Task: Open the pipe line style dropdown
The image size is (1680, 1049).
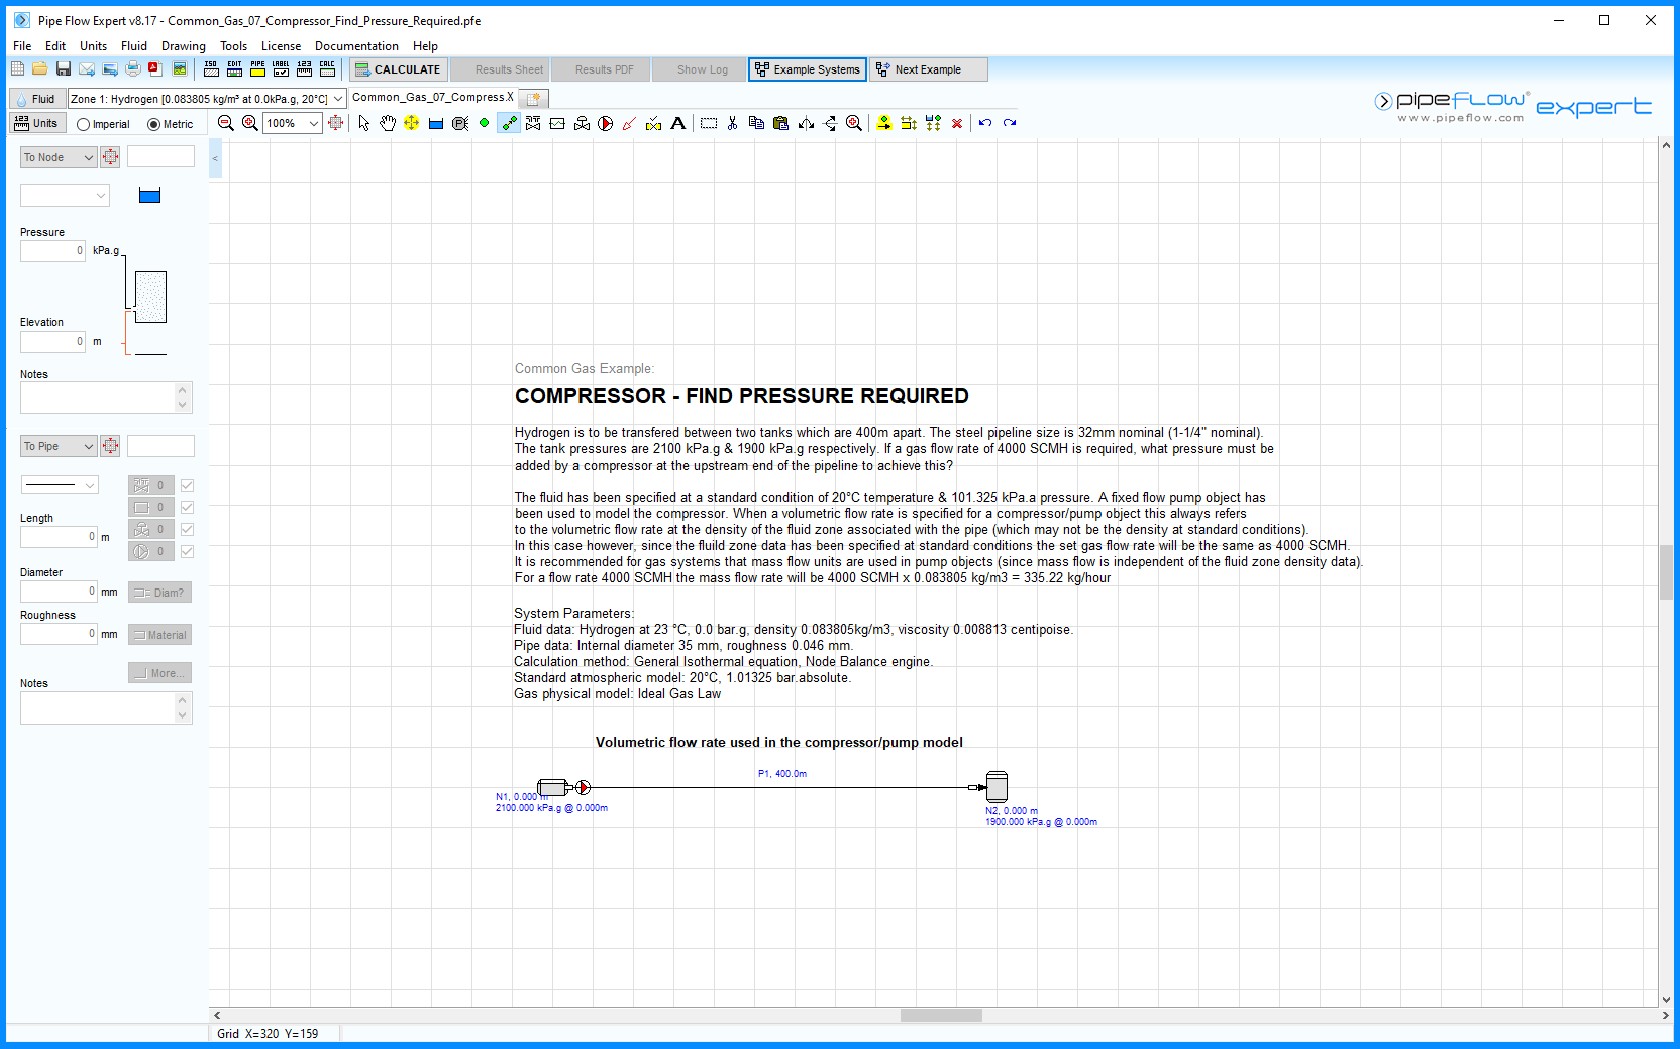Action: 59,485
